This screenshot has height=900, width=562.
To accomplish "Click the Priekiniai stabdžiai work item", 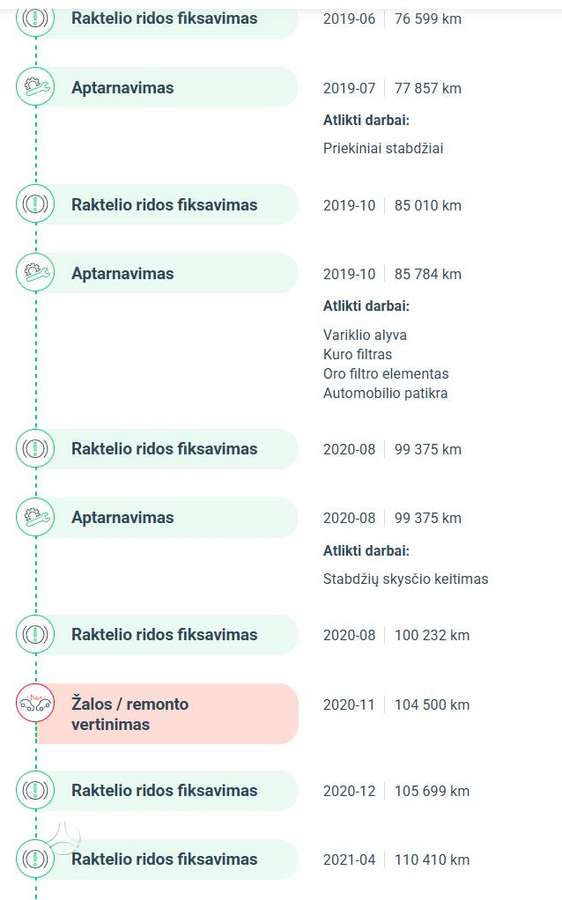I will coord(383,148).
